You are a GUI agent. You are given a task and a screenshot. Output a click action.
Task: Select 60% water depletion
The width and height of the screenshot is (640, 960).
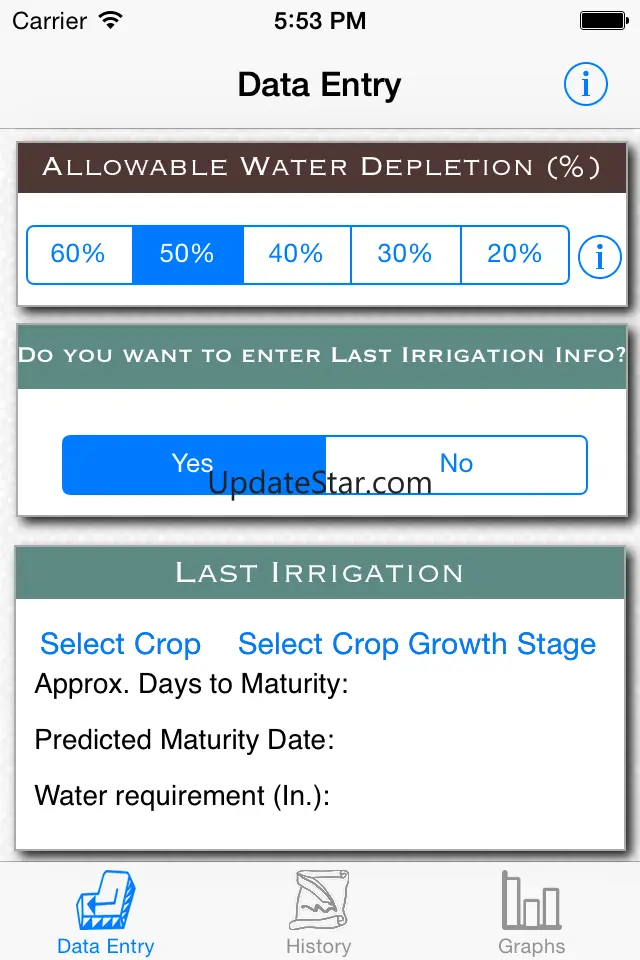click(78, 254)
